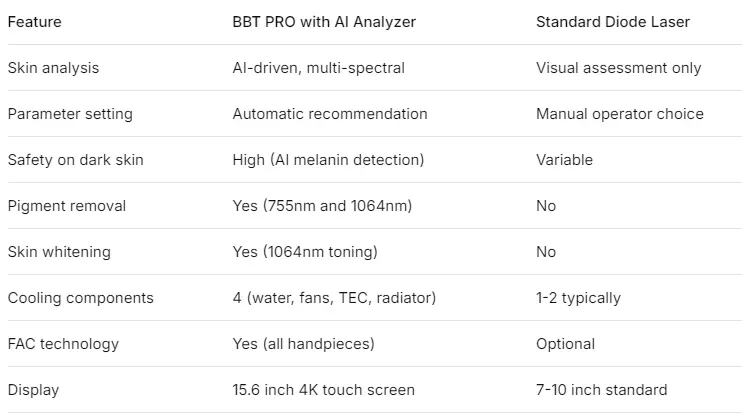Click 4 (water, fans, TEC, radiator) cell
Image resolution: width=742 pixels, height=413 pixels.
point(334,298)
